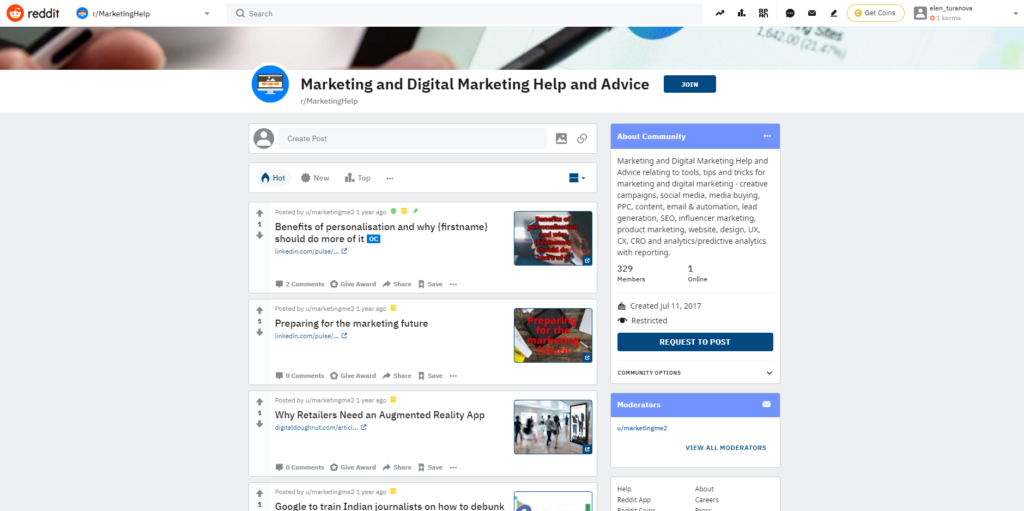The image size is (1024, 511).
Task: Open the post layout view dropdown
Action: pos(577,178)
